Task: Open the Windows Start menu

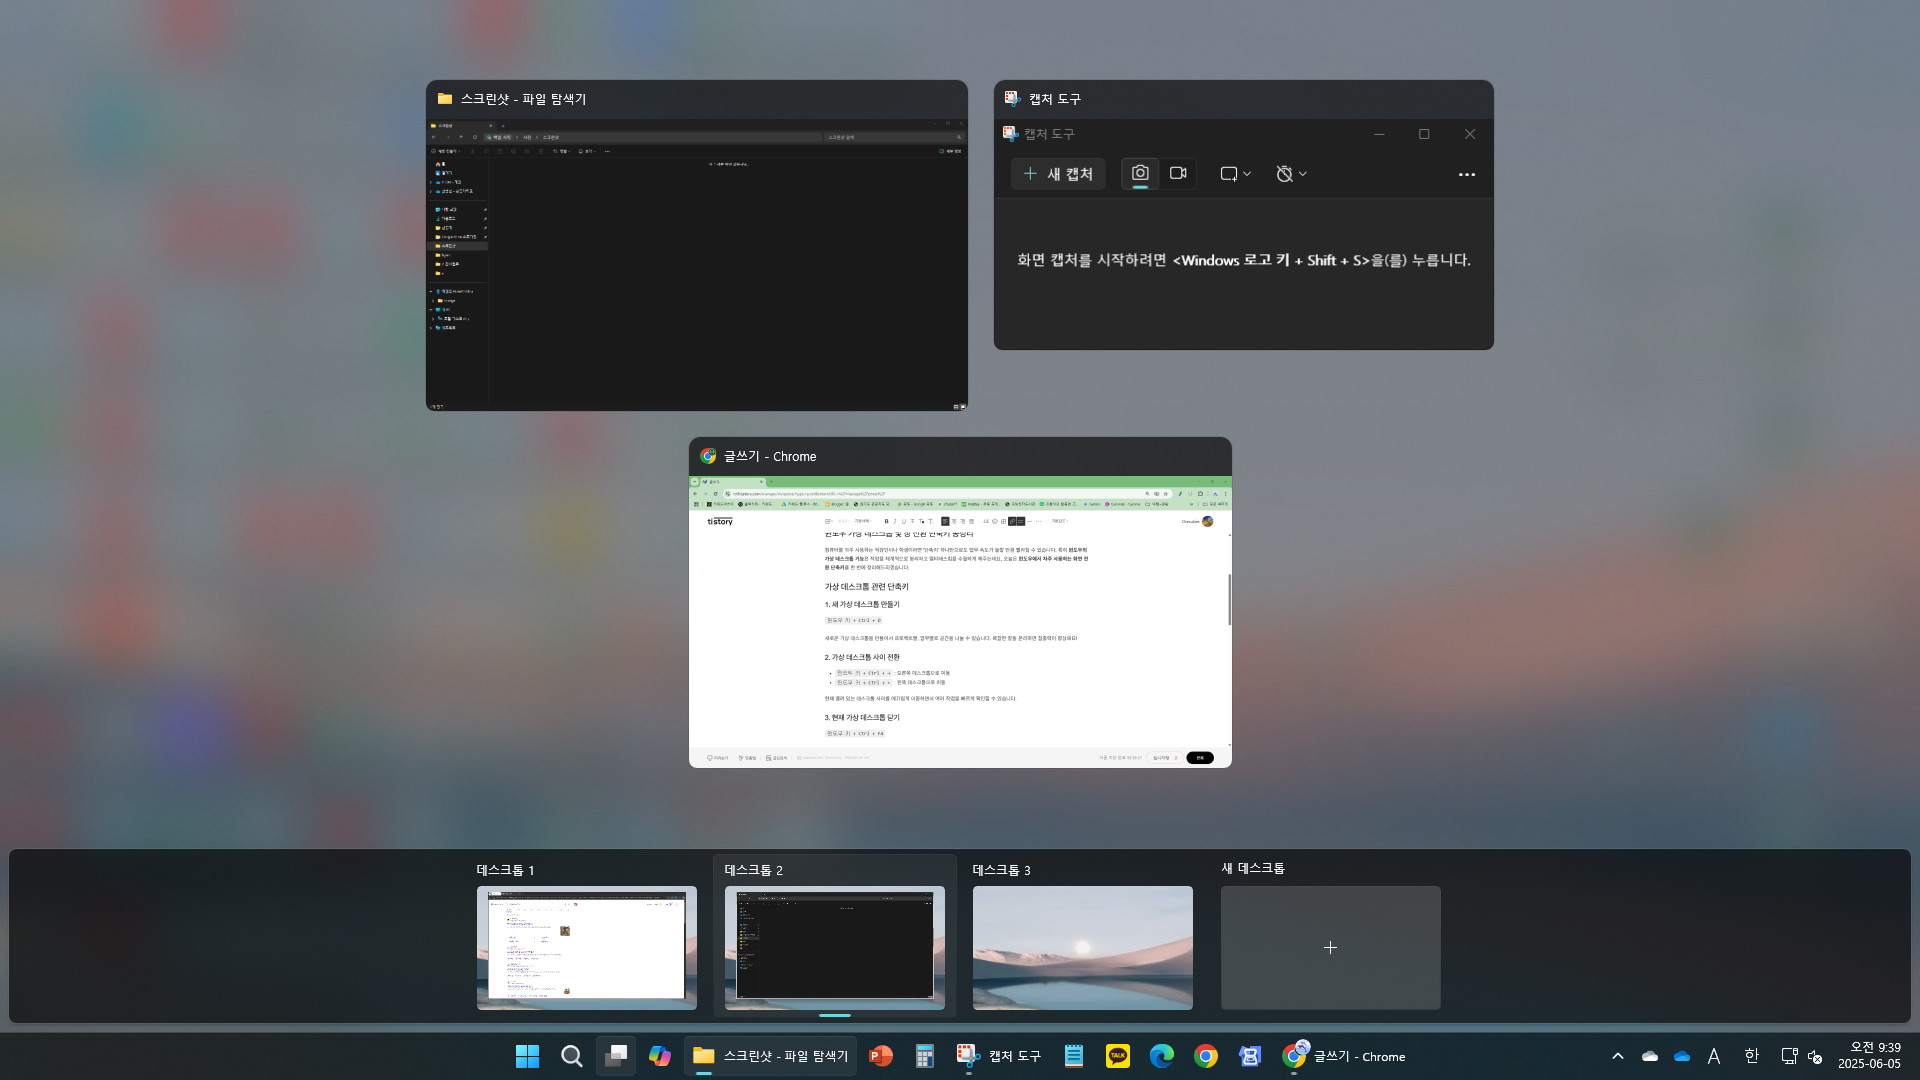Action: [x=527, y=1056]
